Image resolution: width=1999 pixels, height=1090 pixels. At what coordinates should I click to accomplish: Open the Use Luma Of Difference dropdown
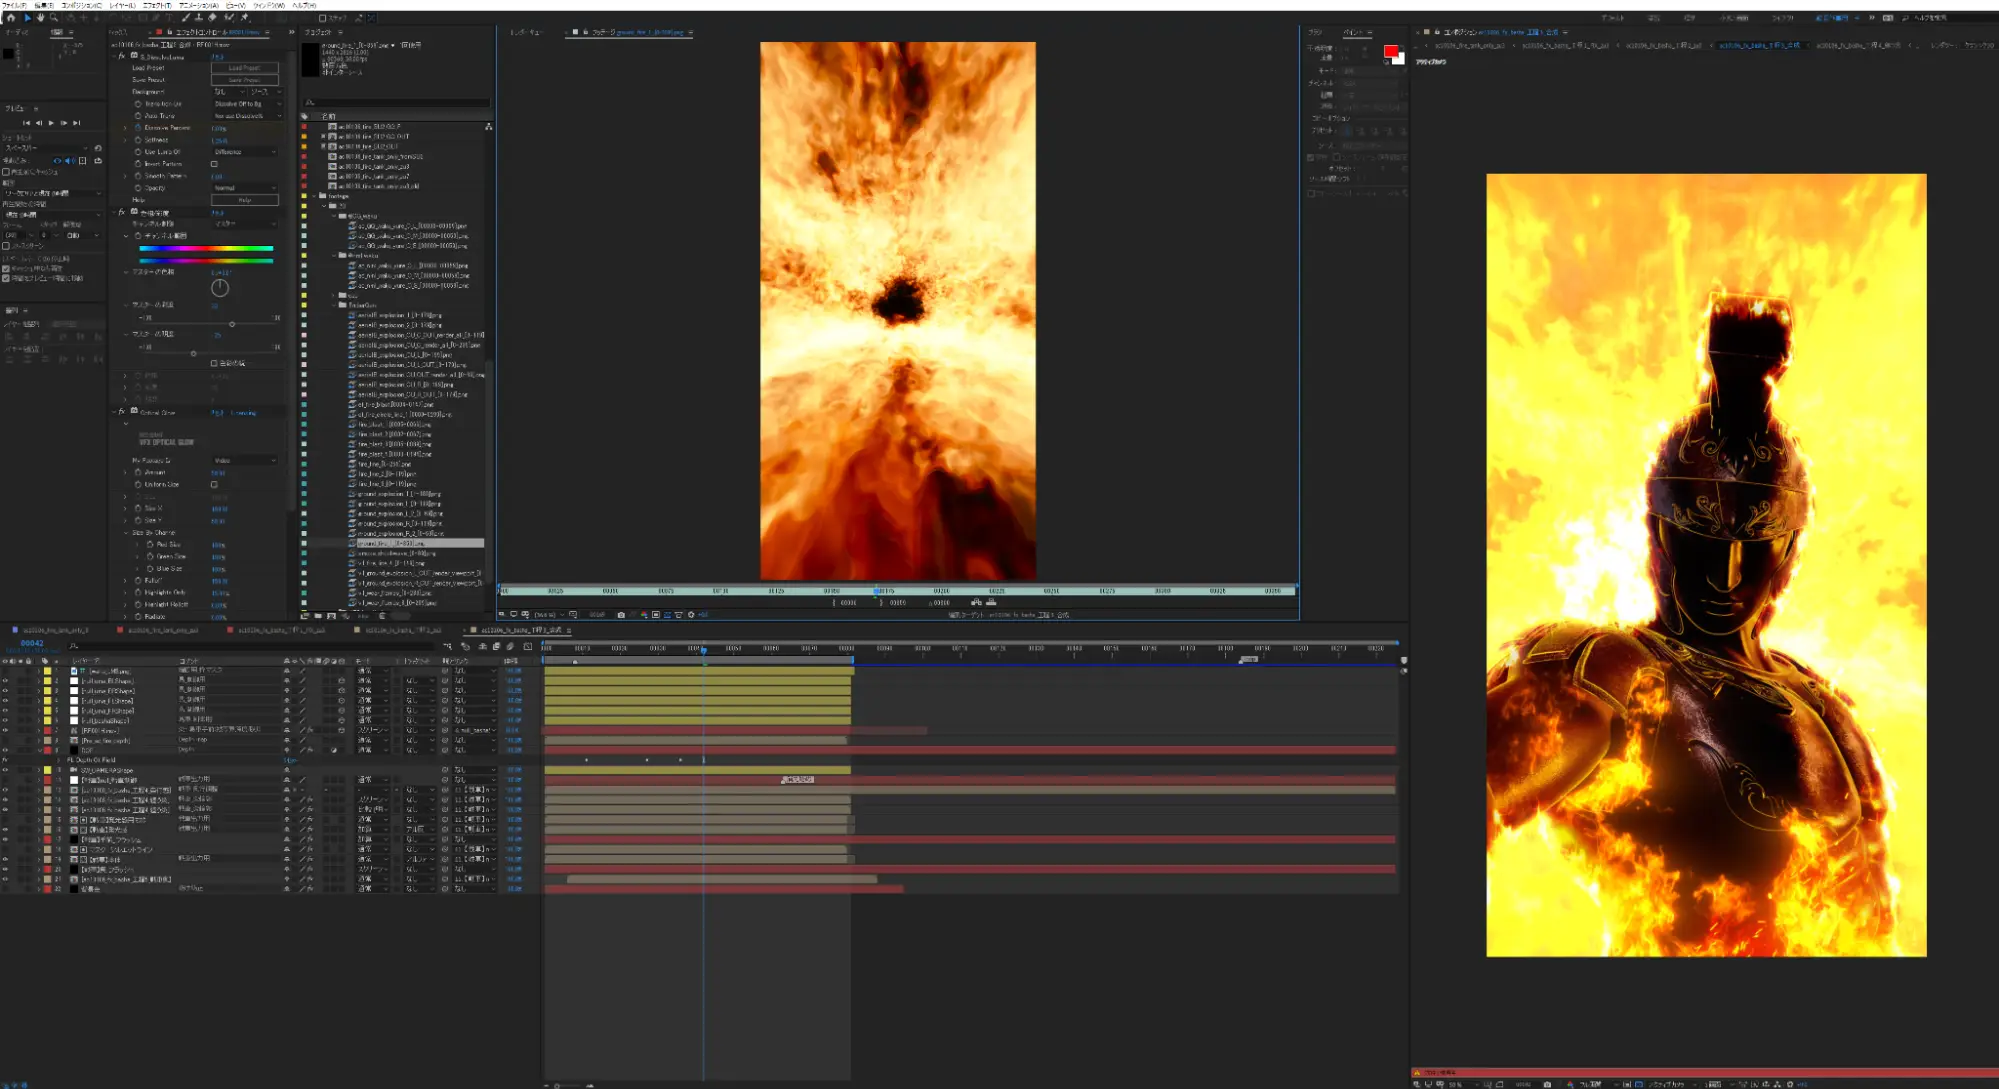tap(245, 152)
